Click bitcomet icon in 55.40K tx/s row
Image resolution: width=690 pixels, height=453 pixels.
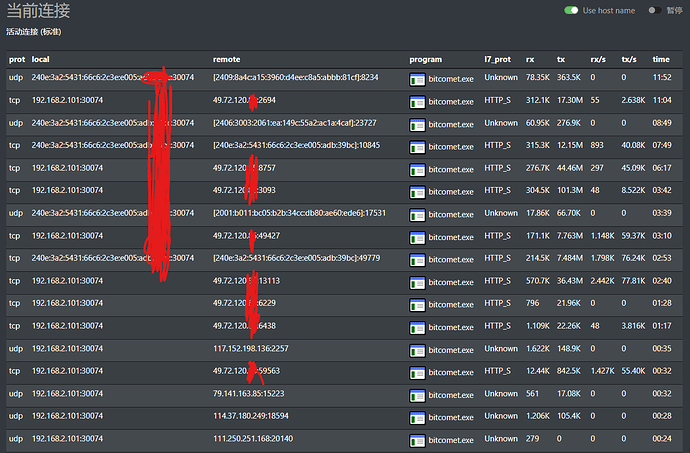(x=417, y=373)
